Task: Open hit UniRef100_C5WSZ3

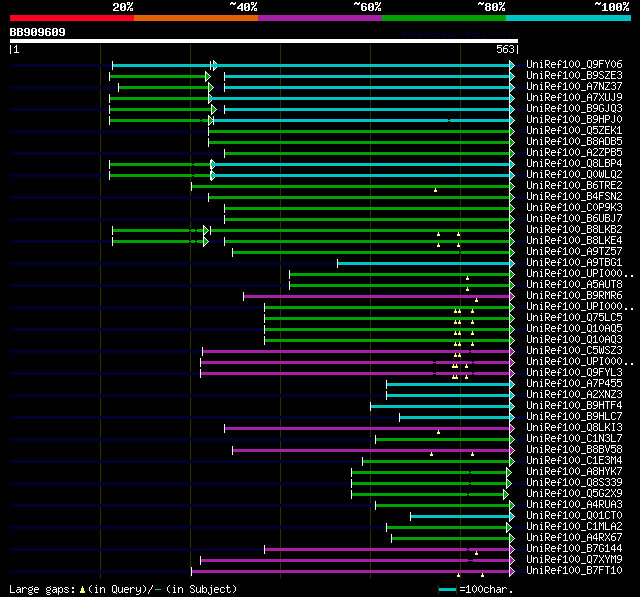Action: pyautogui.click(x=574, y=351)
